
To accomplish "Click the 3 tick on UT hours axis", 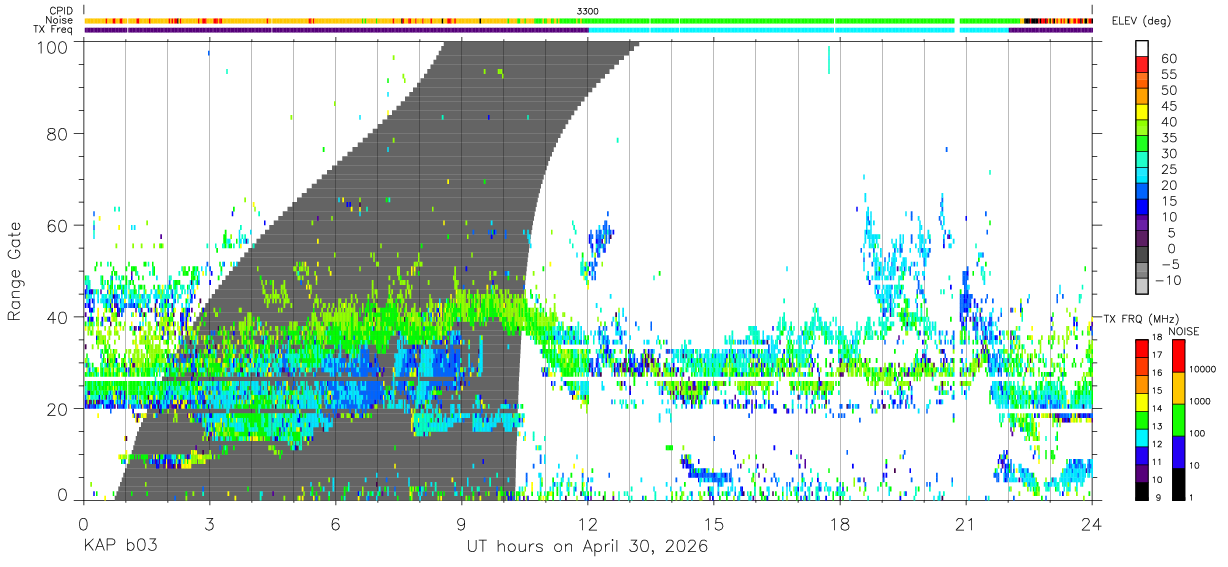I will 209,523.
